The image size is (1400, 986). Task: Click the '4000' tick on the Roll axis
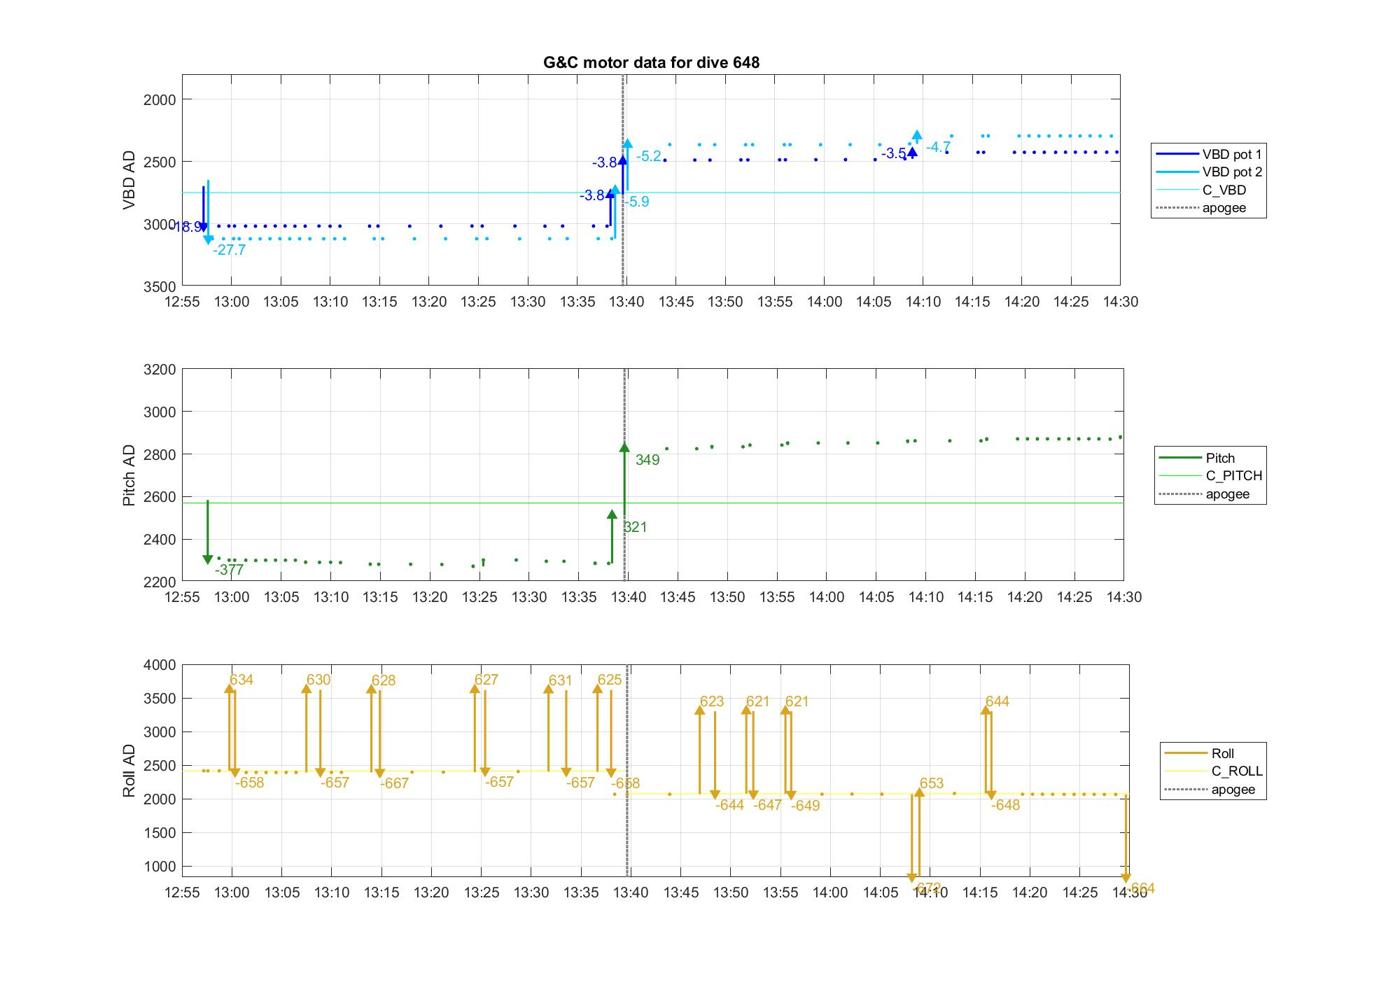click(x=159, y=665)
